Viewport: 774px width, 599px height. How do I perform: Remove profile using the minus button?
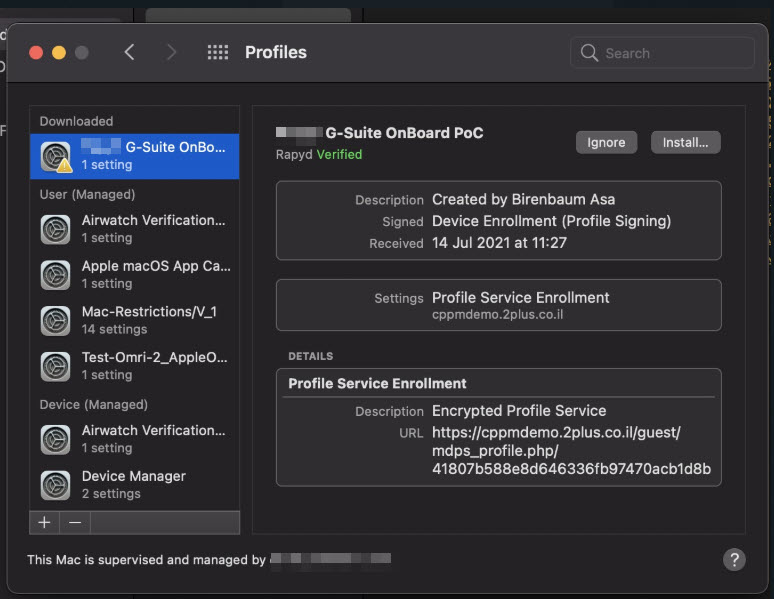[74, 522]
